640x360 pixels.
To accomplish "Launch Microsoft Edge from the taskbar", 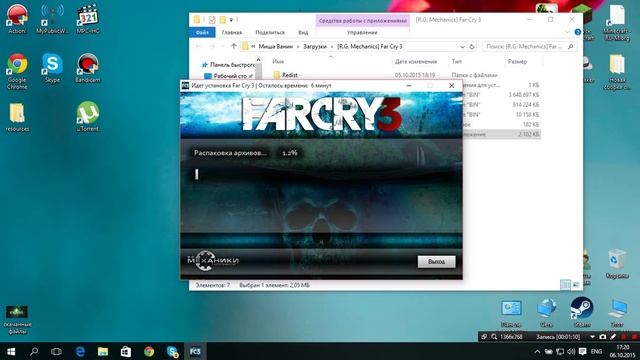I will pyautogui.click(x=80, y=351).
